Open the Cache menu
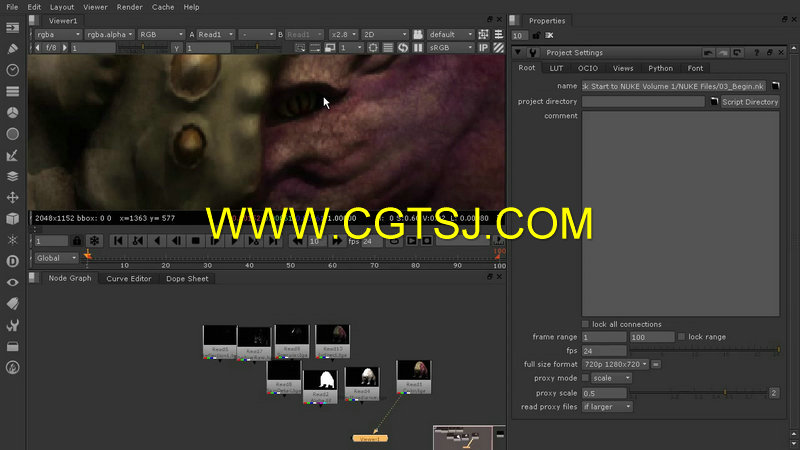The width and height of the screenshot is (800, 450). pos(163,7)
